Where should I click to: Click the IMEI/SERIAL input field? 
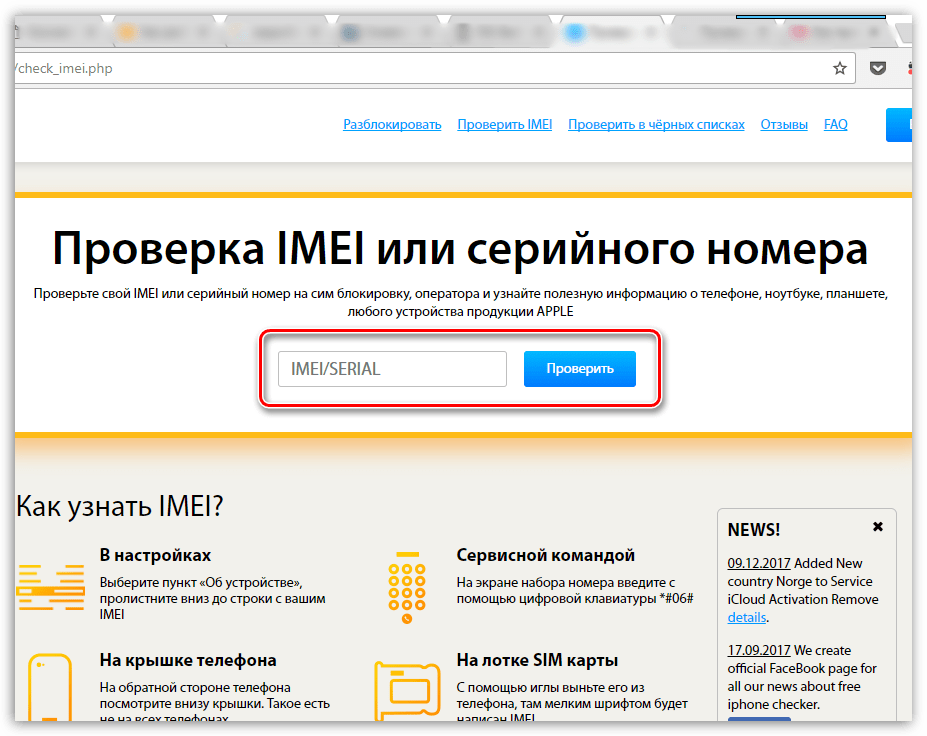pyautogui.click(x=392, y=369)
